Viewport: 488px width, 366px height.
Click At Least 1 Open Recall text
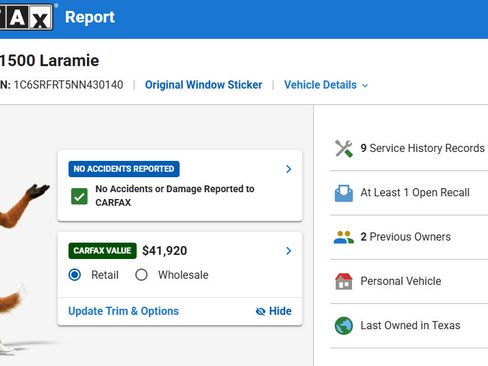[x=415, y=193]
